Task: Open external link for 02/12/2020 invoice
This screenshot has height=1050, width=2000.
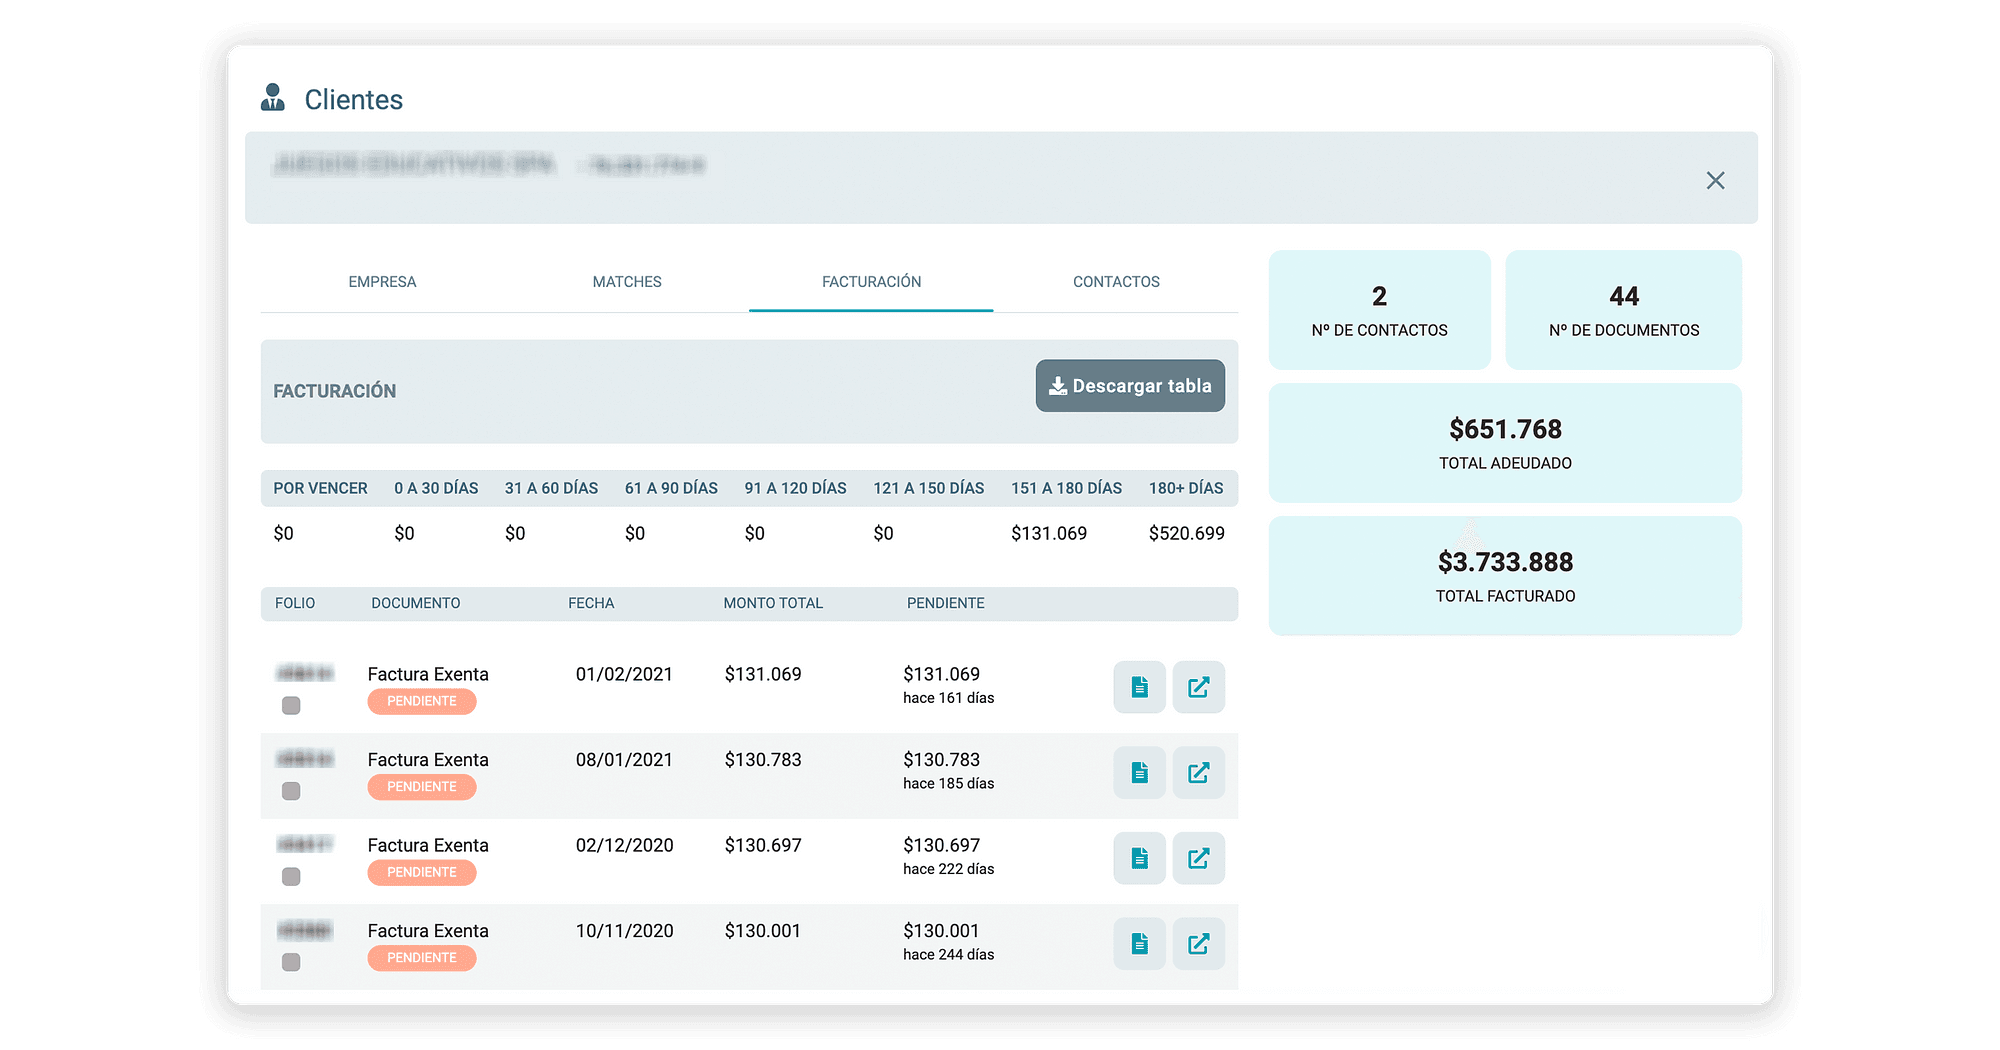Action: [x=1198, y=858]
